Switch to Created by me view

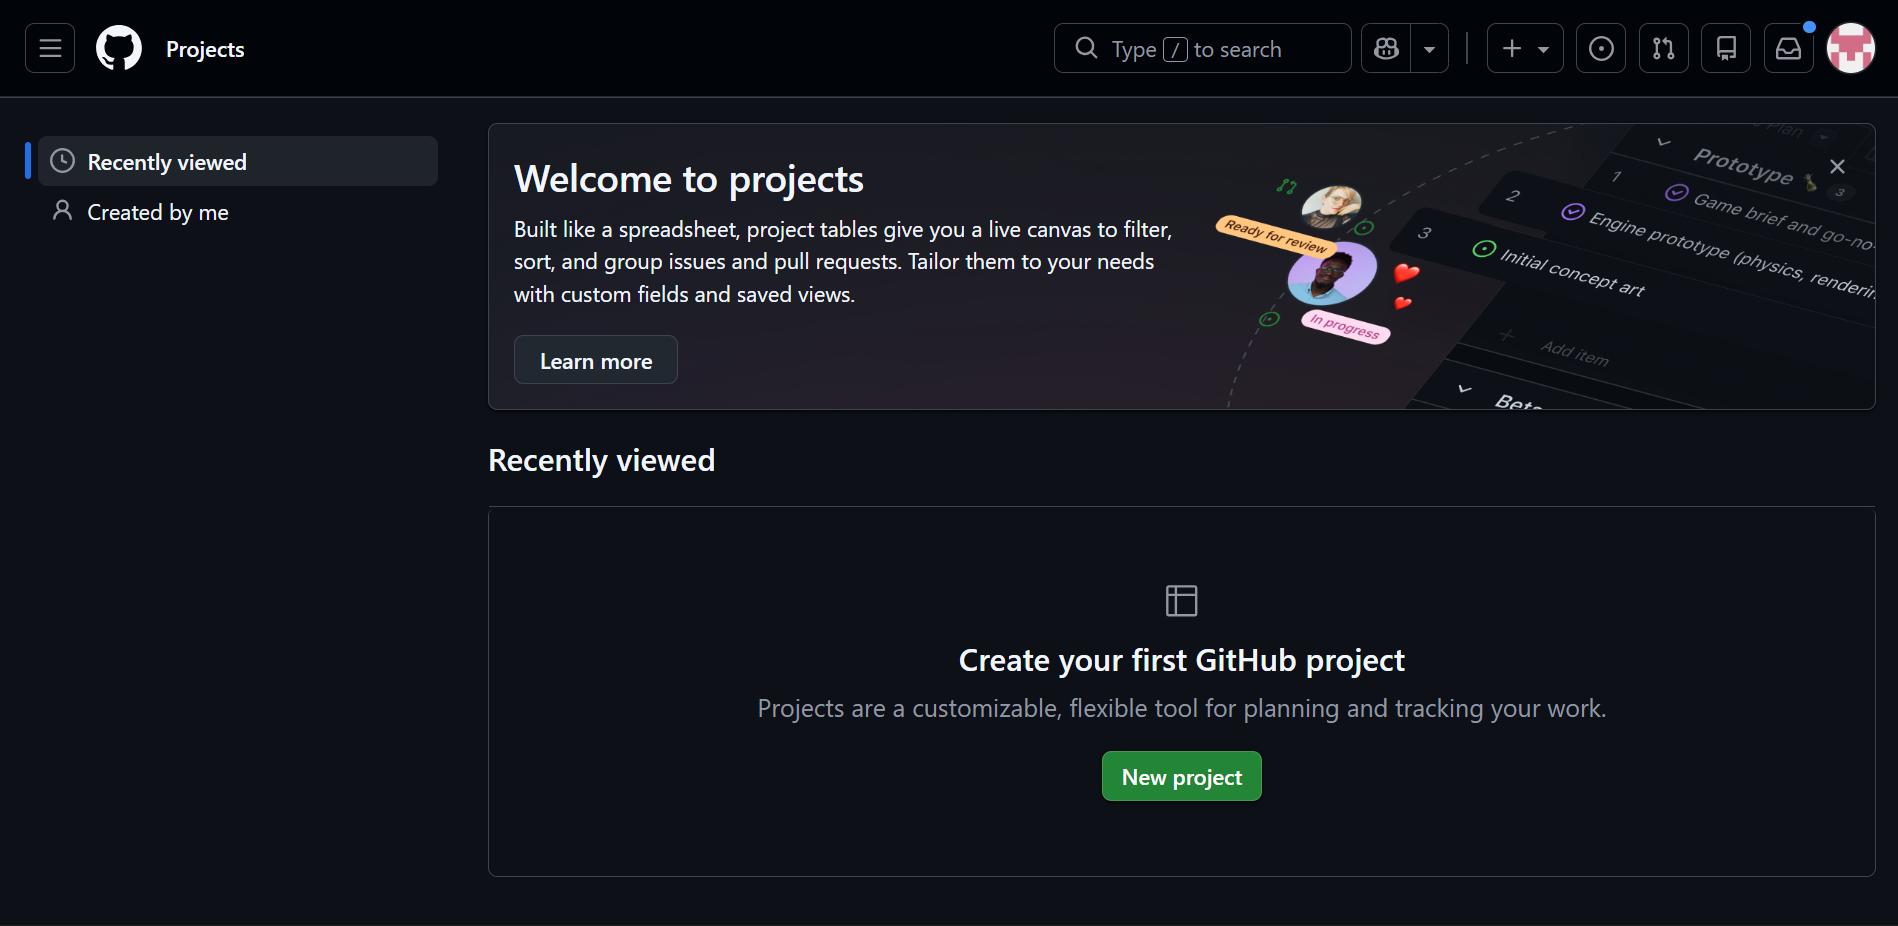tap(158, 212)
